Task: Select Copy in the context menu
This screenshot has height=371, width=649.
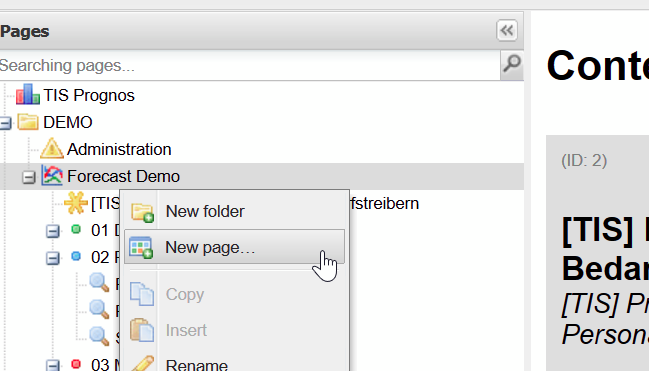Action: (x=234, y=294)
